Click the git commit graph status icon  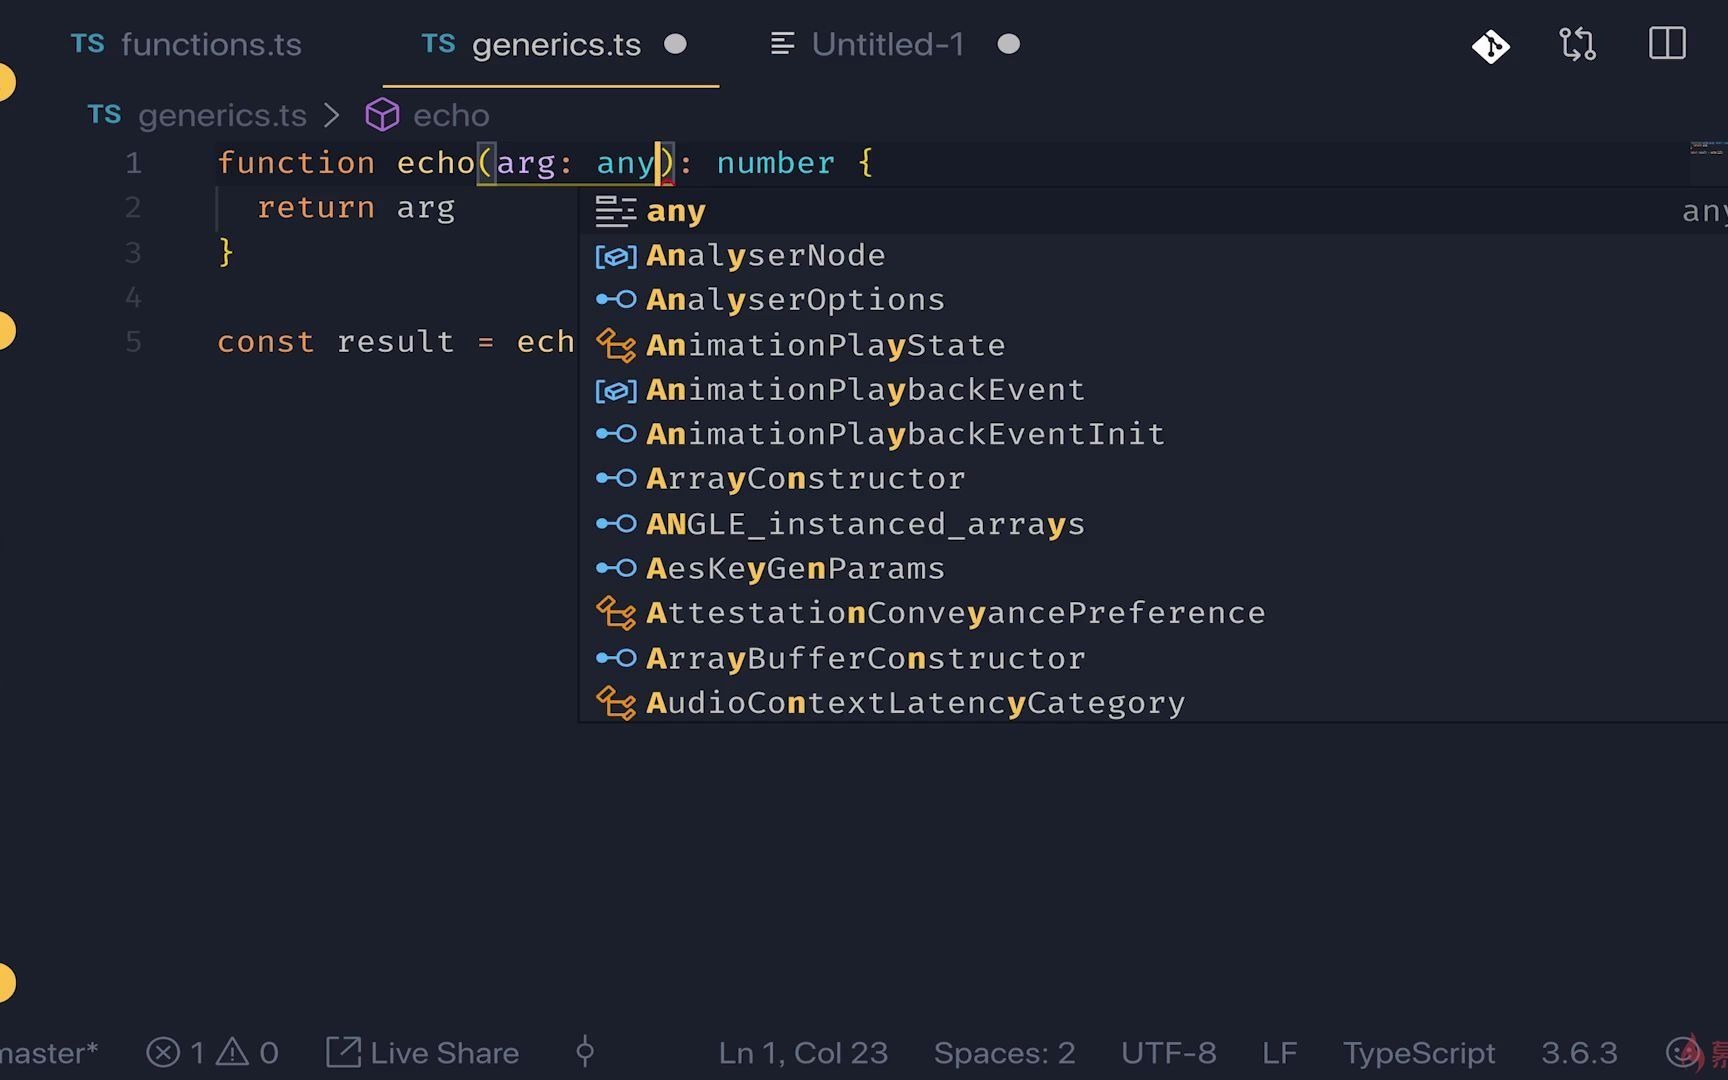585,1053
